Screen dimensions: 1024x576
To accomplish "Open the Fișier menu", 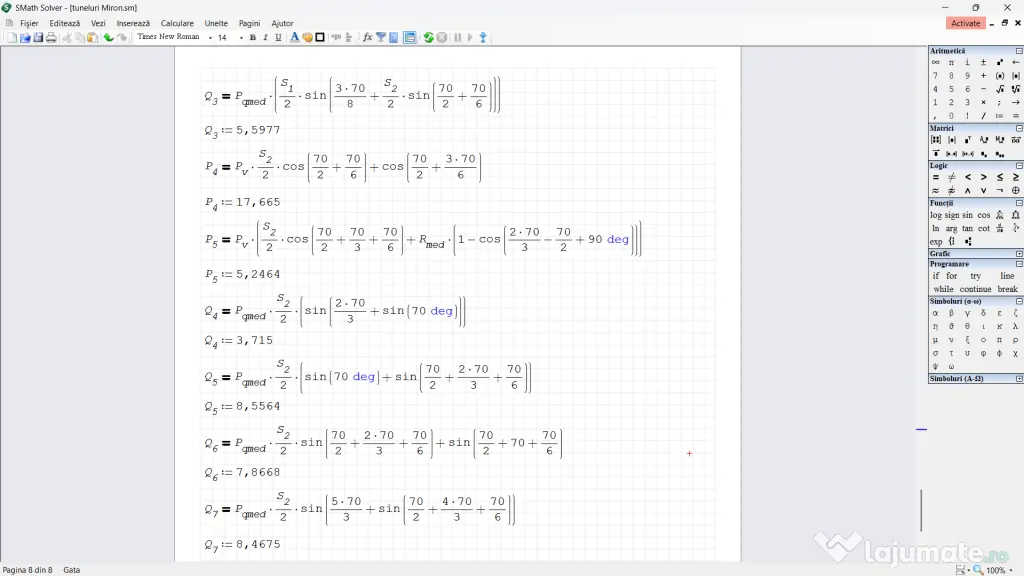I will (29, 23).
